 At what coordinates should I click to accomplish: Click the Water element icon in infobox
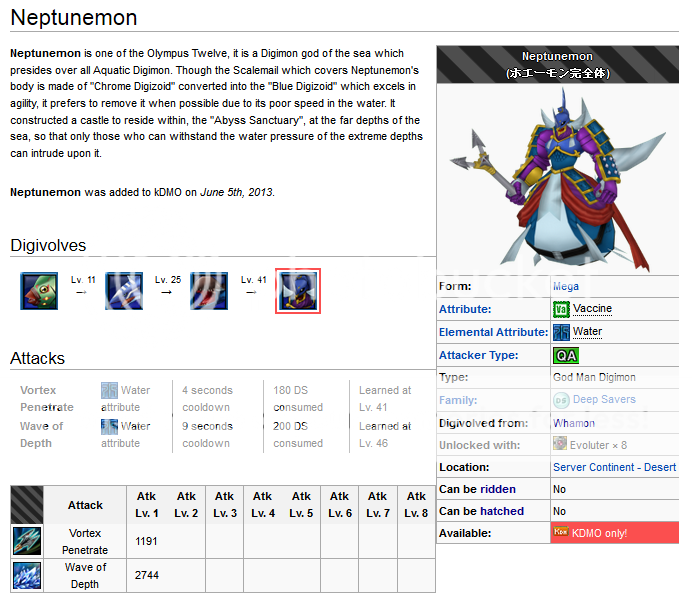click(561, 332)
